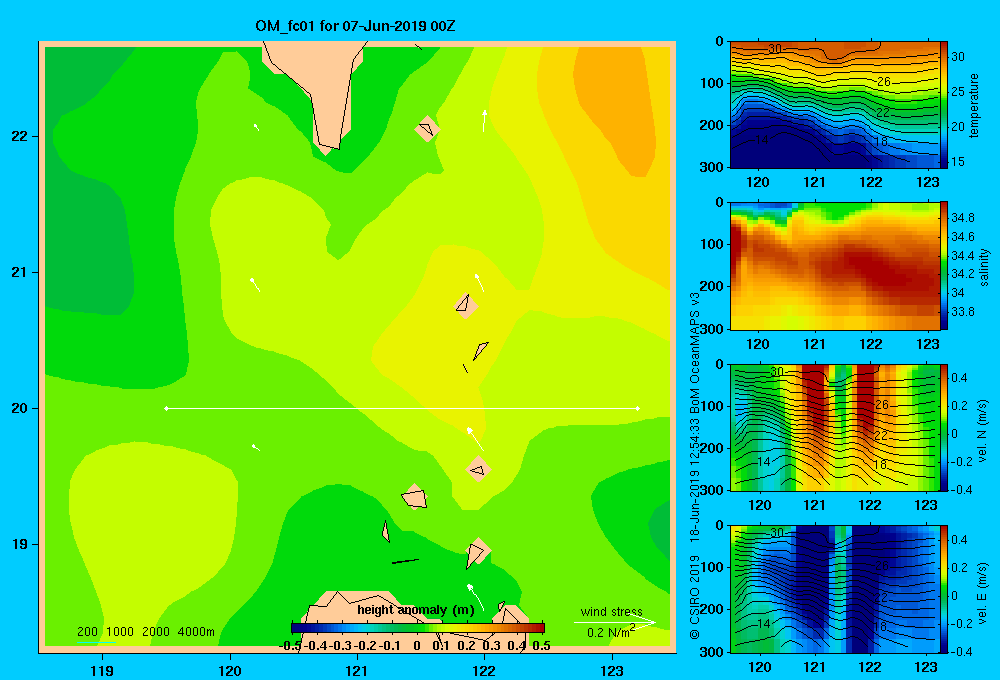1000x680 pixels.
Task: Click the 33.8 tick on salinity scale
Action: [962, 312]
